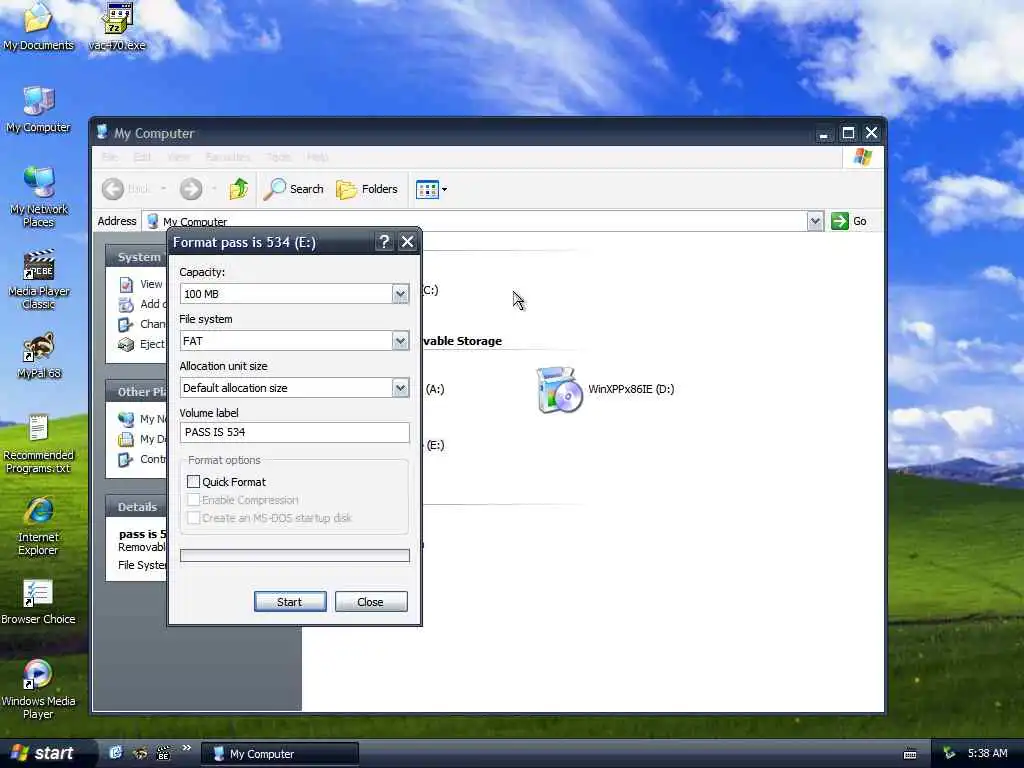Select Media Player Classic desktop shortcut
The height and width of the screenshot is (768, 1024).
point(39,279)
